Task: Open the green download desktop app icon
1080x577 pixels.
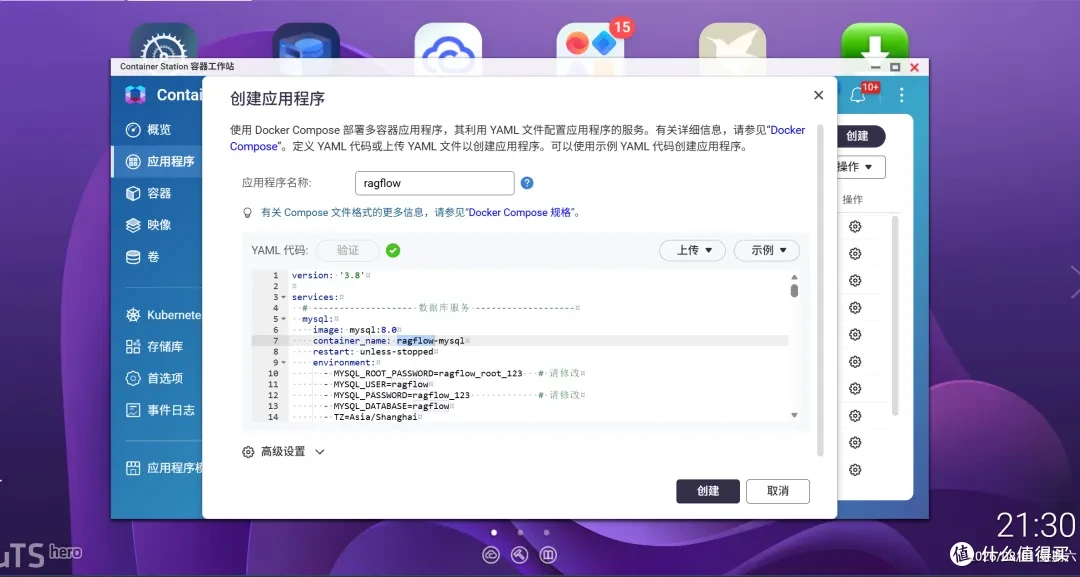Action: pyautogui.click(x=875, y=41)
